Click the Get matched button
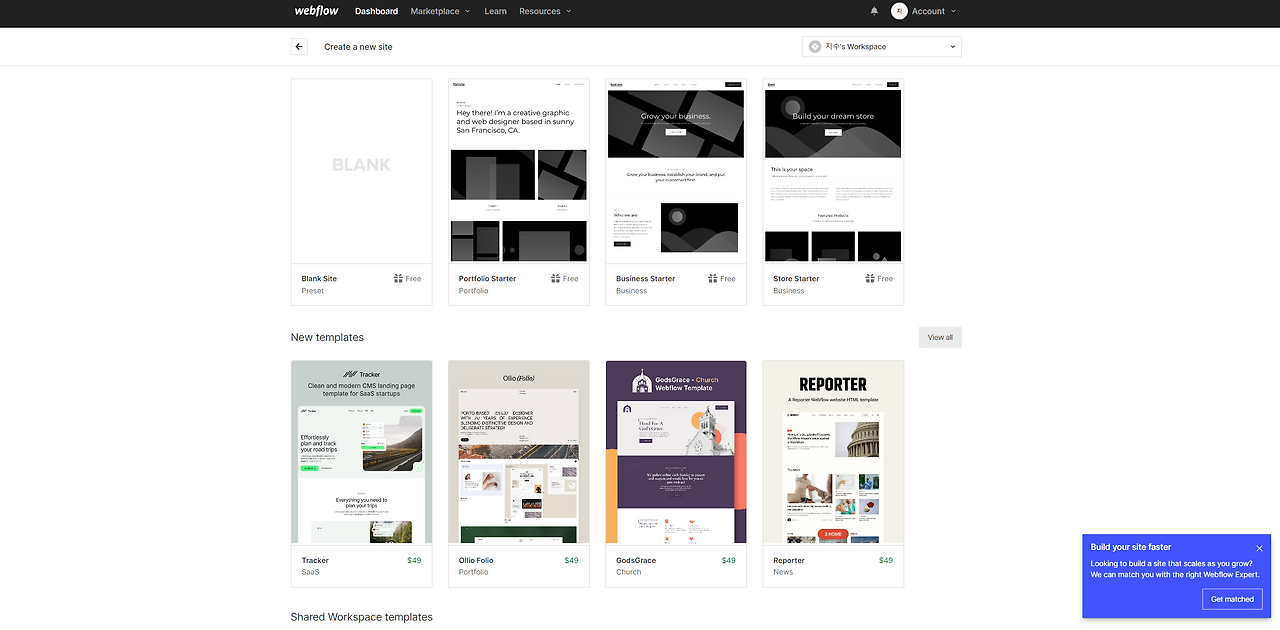 (x=1232, y=599)
